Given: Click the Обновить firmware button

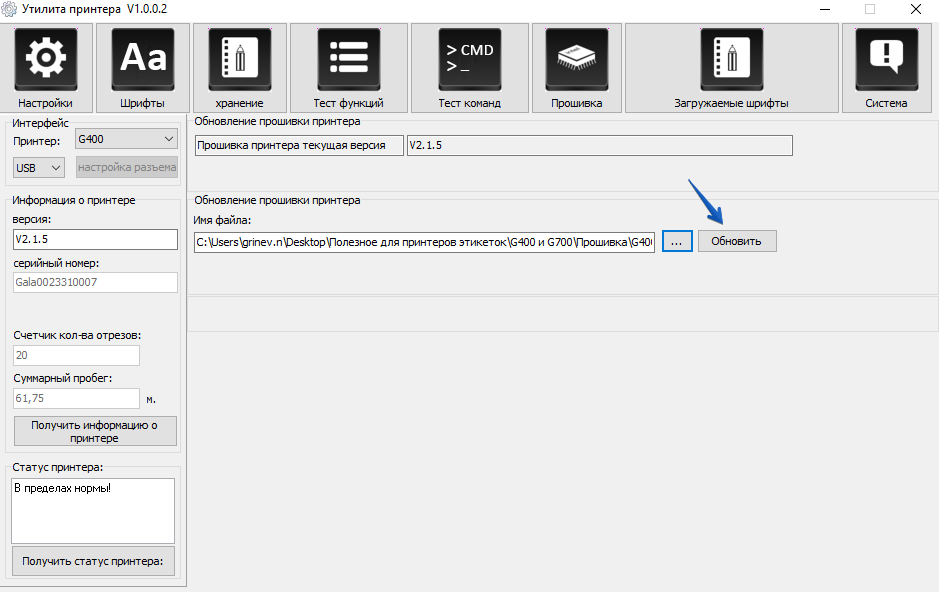Looking at the screenshot, I should click(x=736, y=241).
